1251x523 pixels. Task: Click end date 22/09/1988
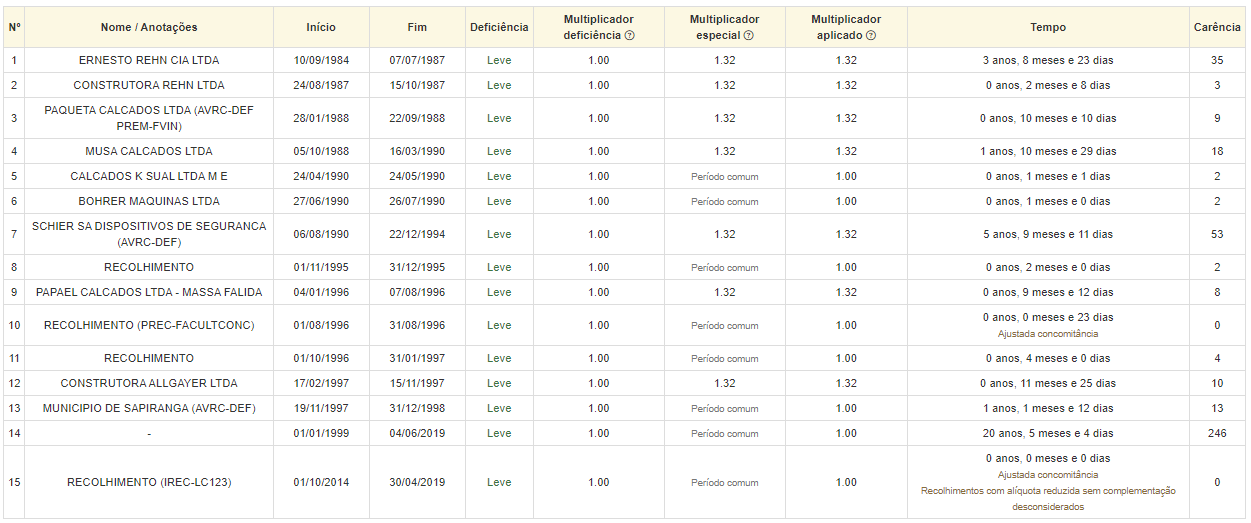coord(417,118)
